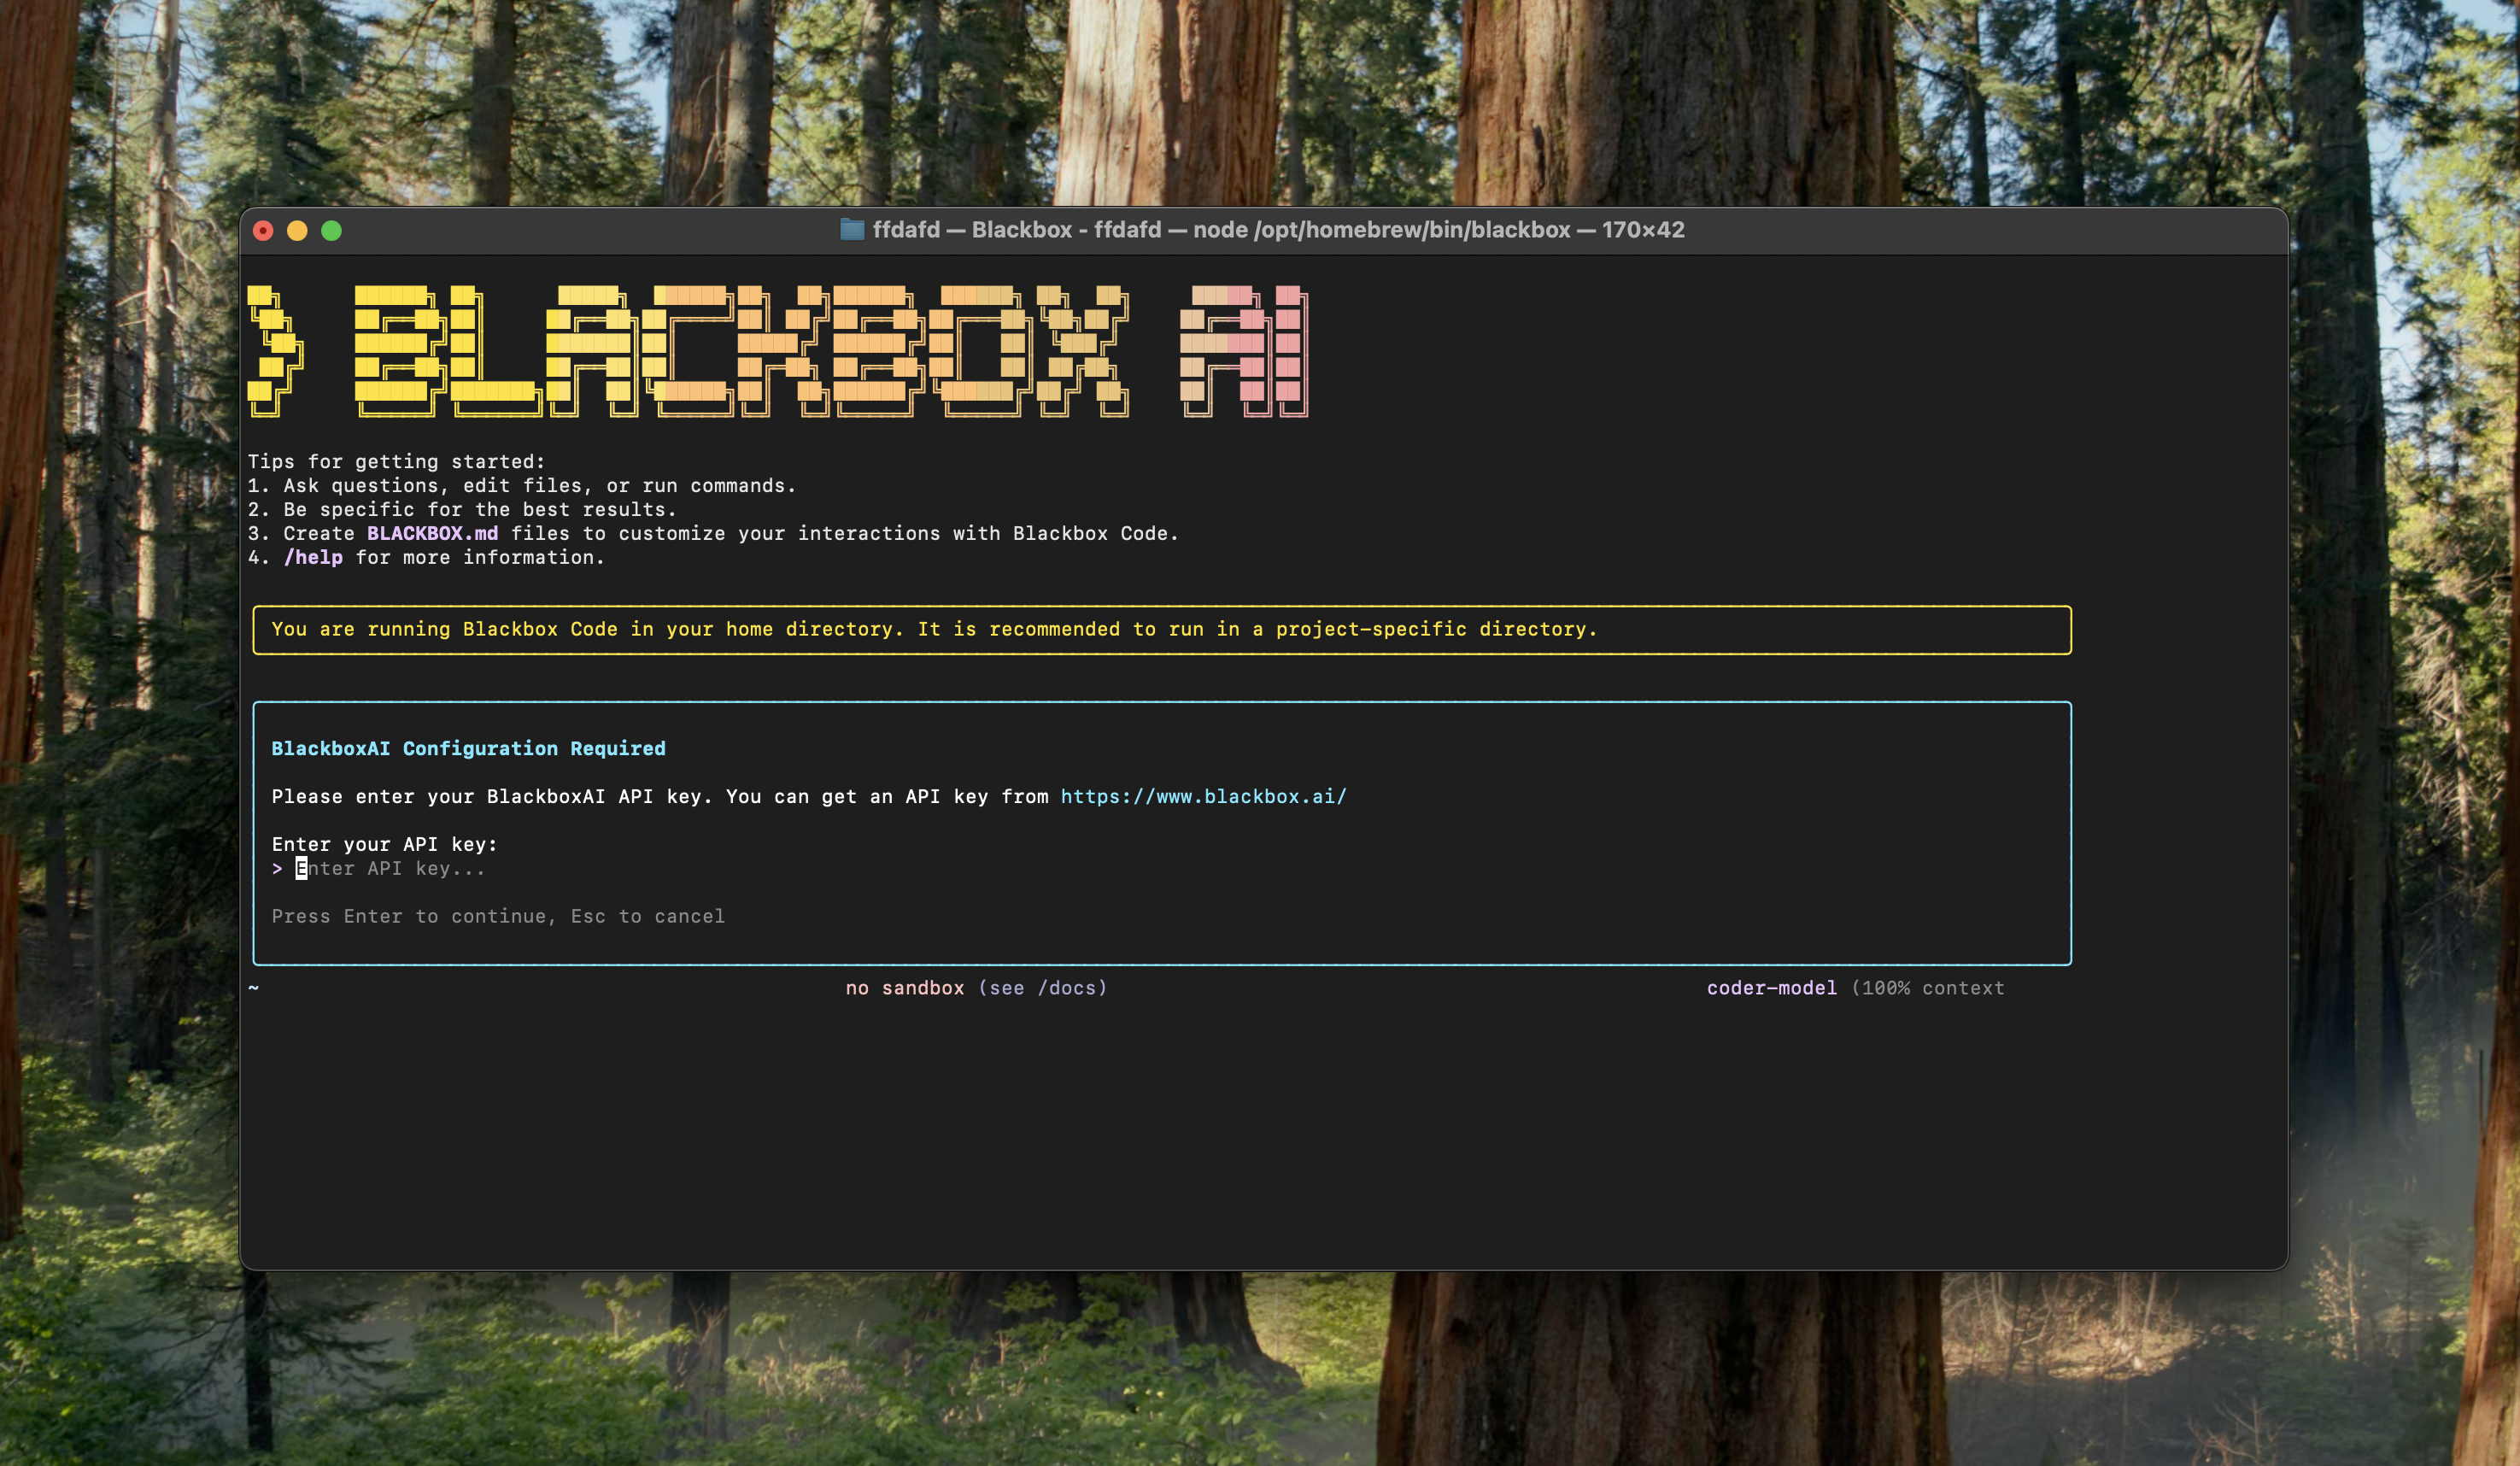Click the /docs reference in the status line
2520x1466 pixels.
(x=1066, y=988)
